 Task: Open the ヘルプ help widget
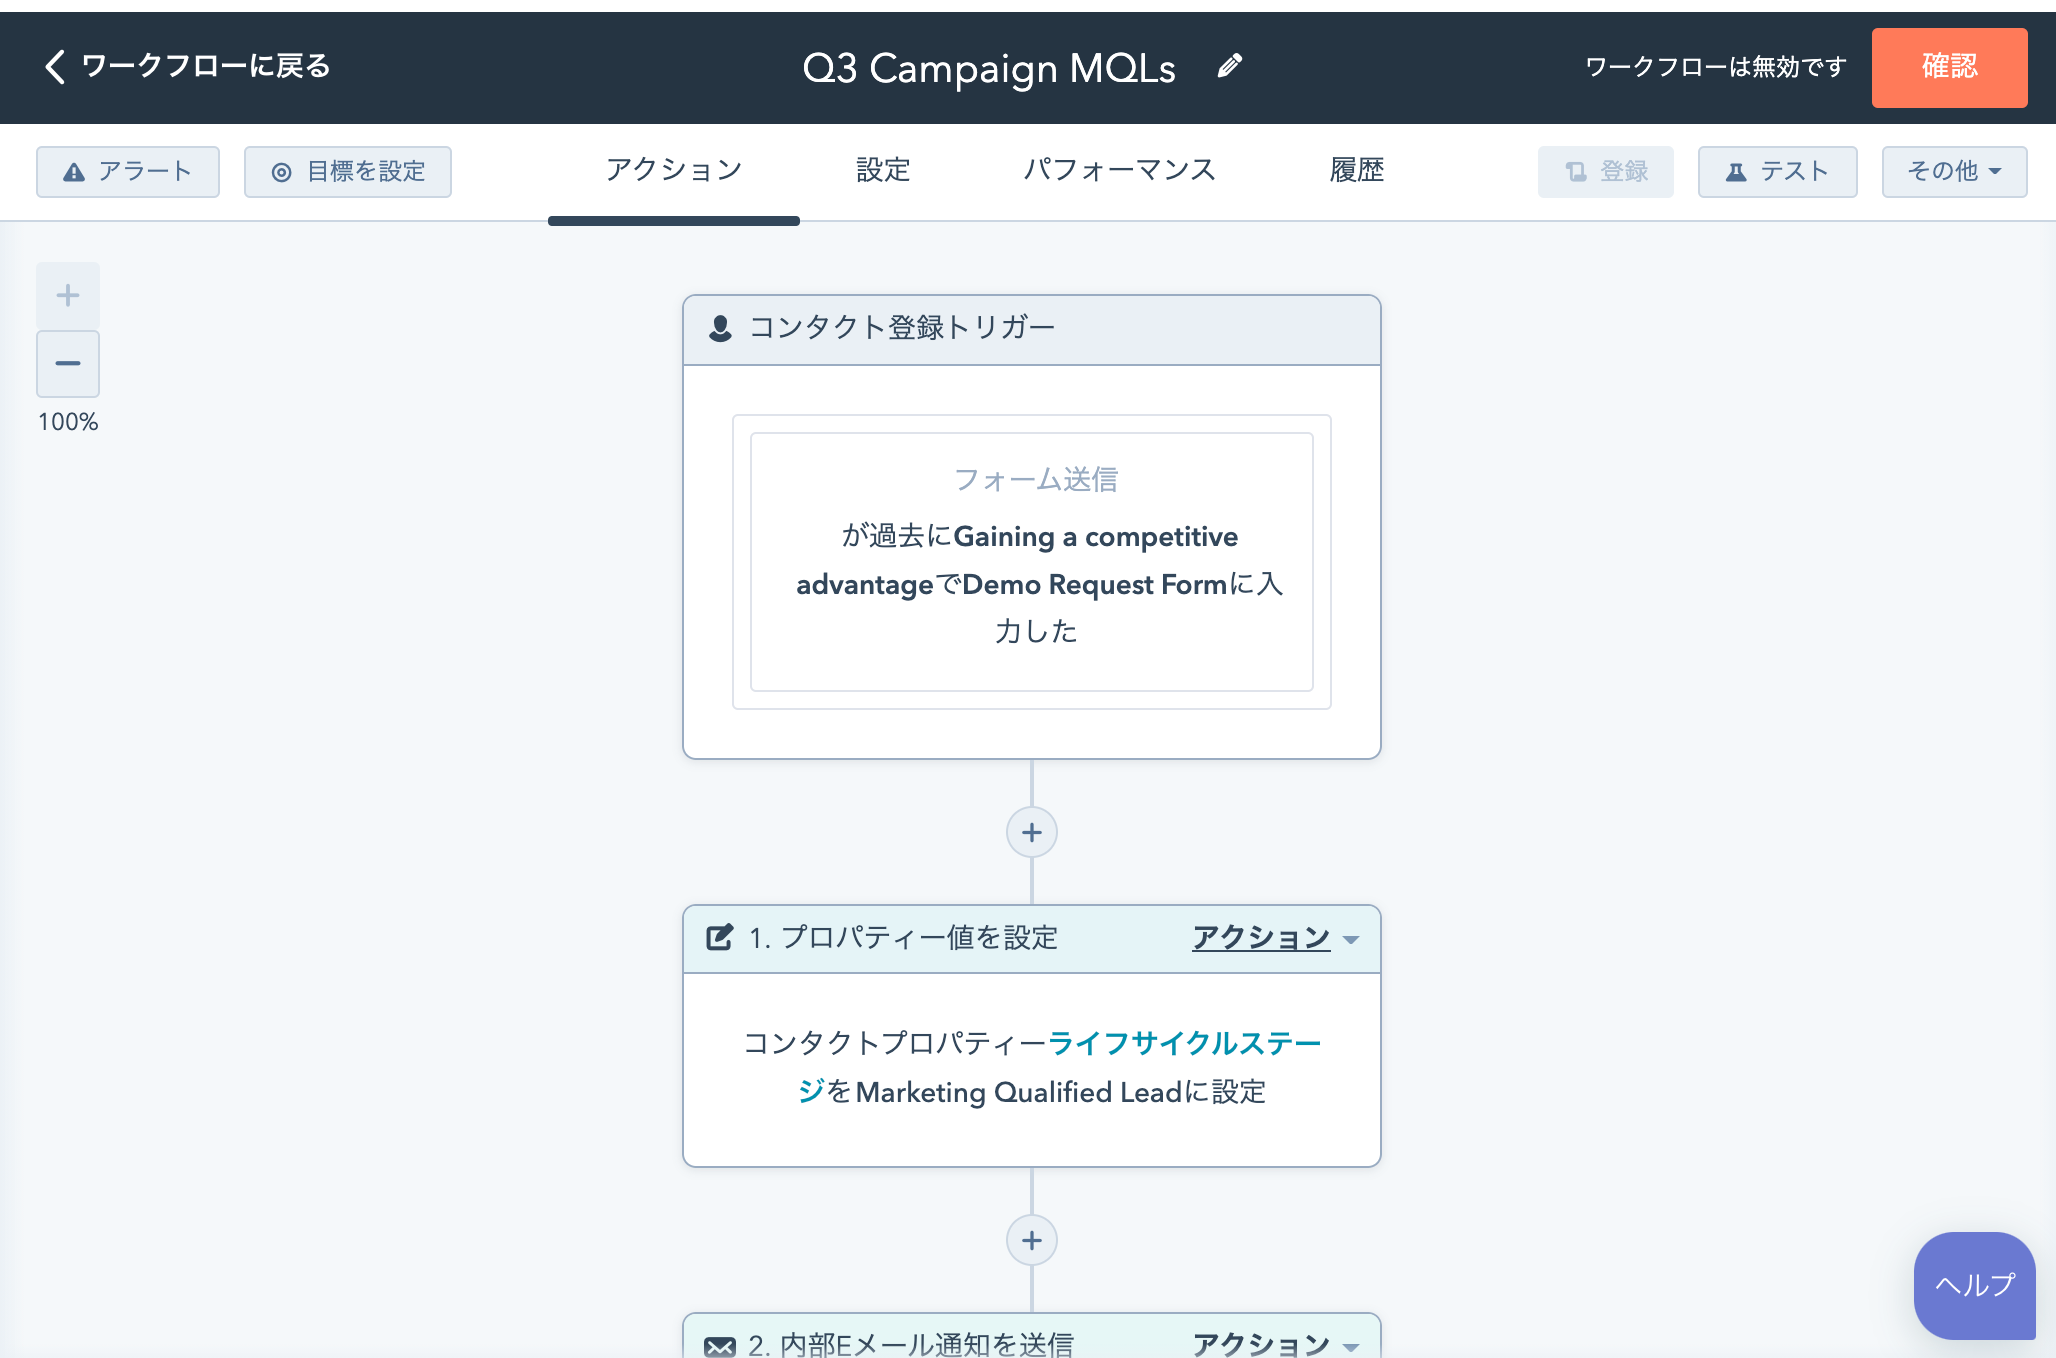pyautogui.click(x=1975, y=1285)
